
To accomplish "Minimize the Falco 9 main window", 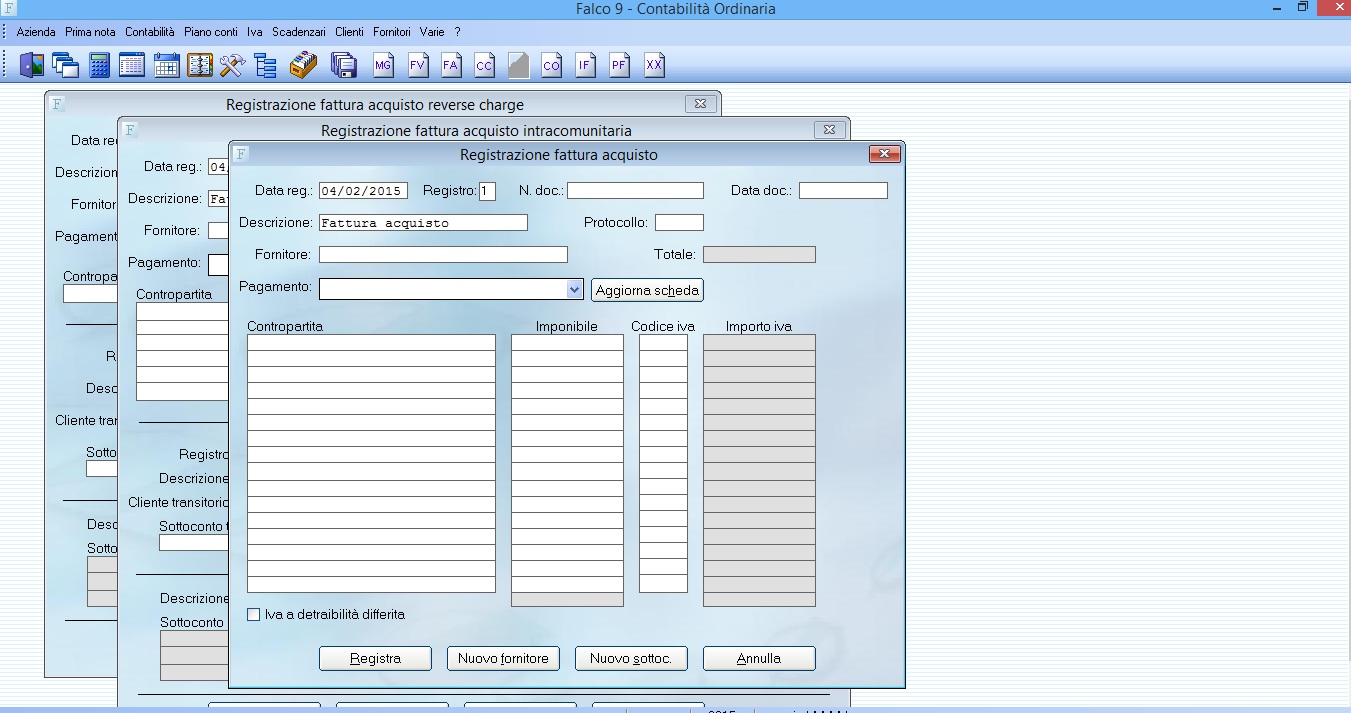I will (1277, 8).
